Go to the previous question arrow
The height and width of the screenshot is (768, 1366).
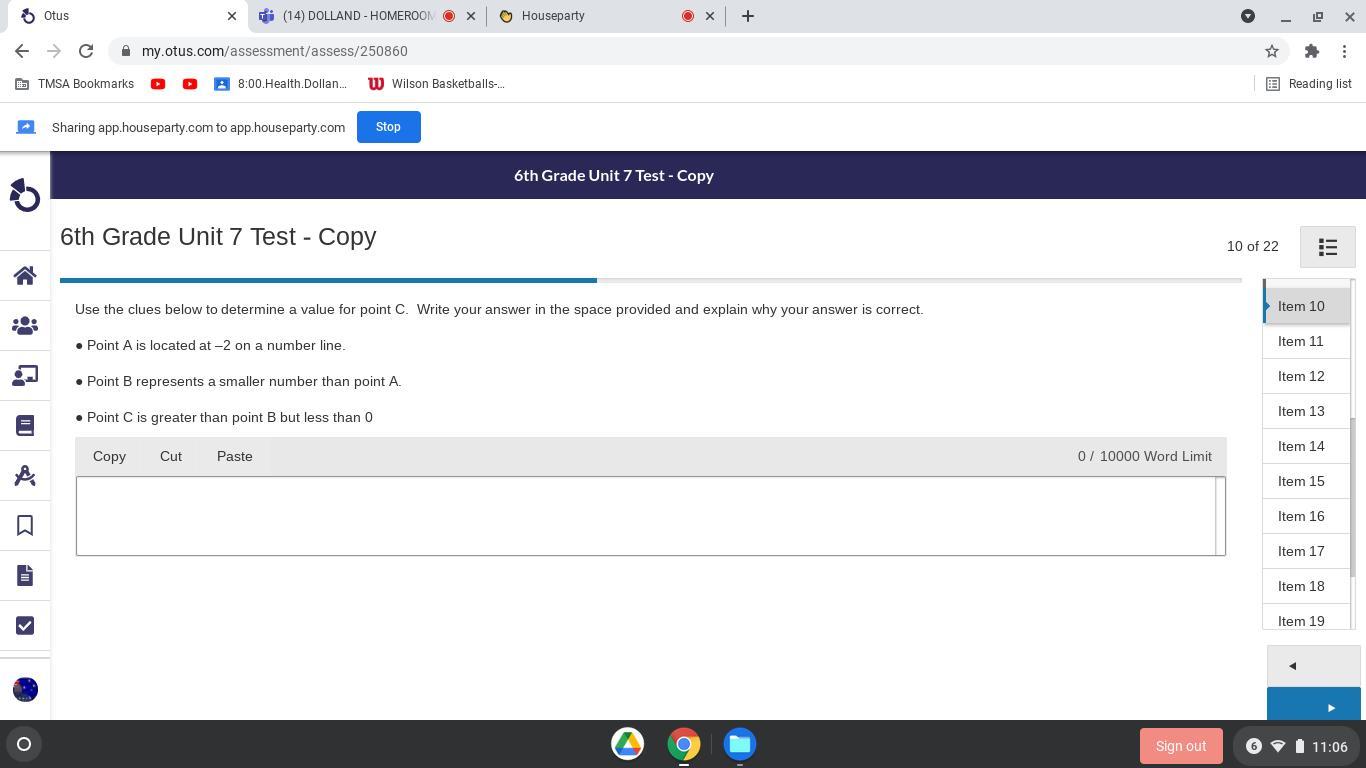1313,666
